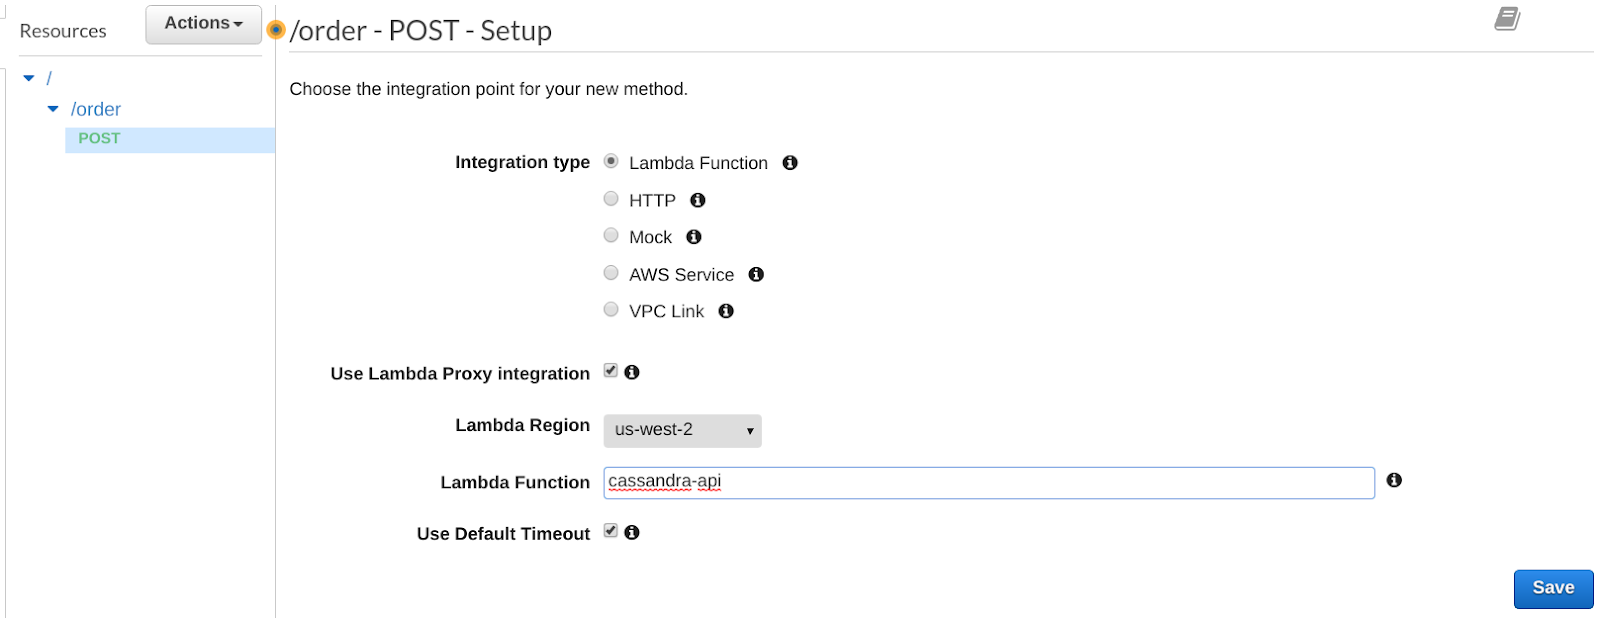
Task: Click info icon next to Default Timeout
Action: coord(632,533)
